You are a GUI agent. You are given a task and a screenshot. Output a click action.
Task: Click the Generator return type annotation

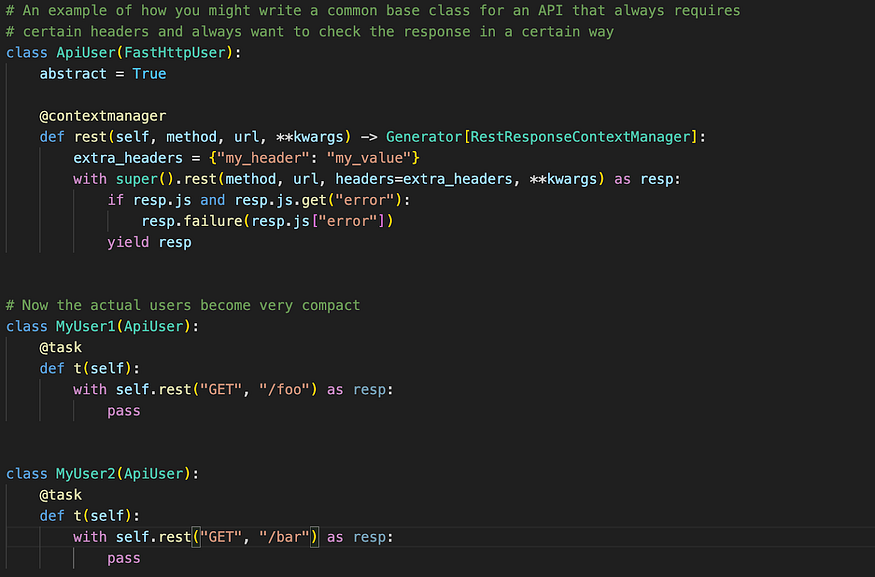[424, 137]
